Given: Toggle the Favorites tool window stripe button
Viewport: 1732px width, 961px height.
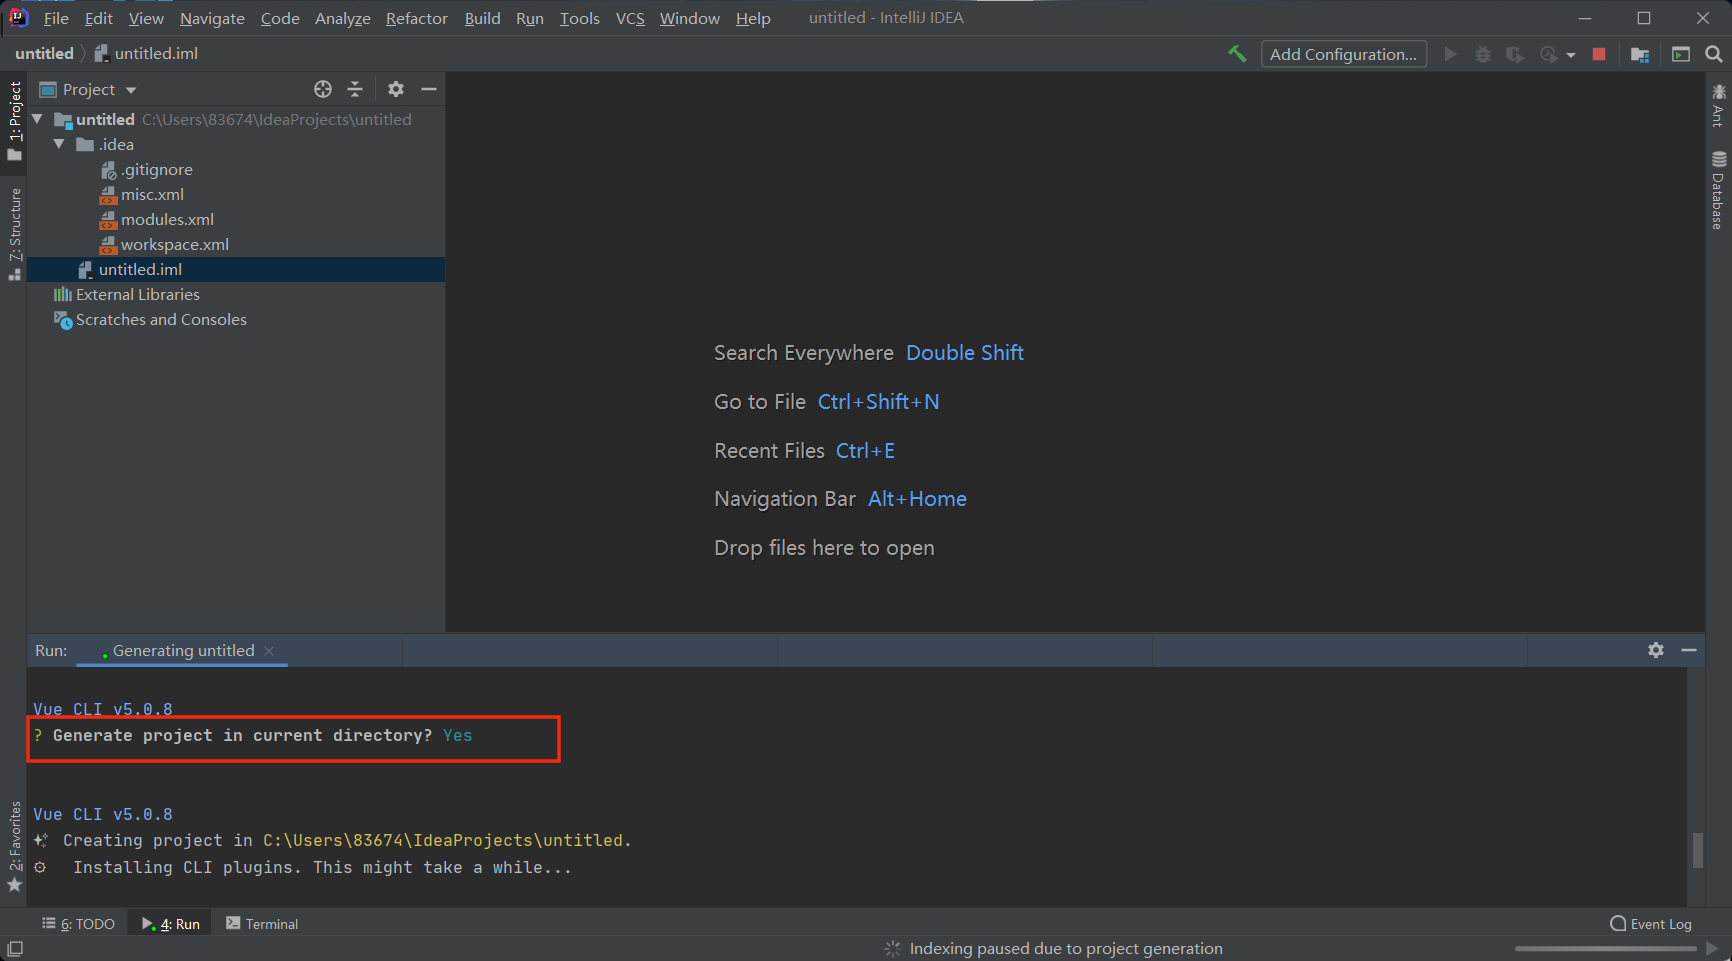Looking at the screenshot, I should click(14, 846).
